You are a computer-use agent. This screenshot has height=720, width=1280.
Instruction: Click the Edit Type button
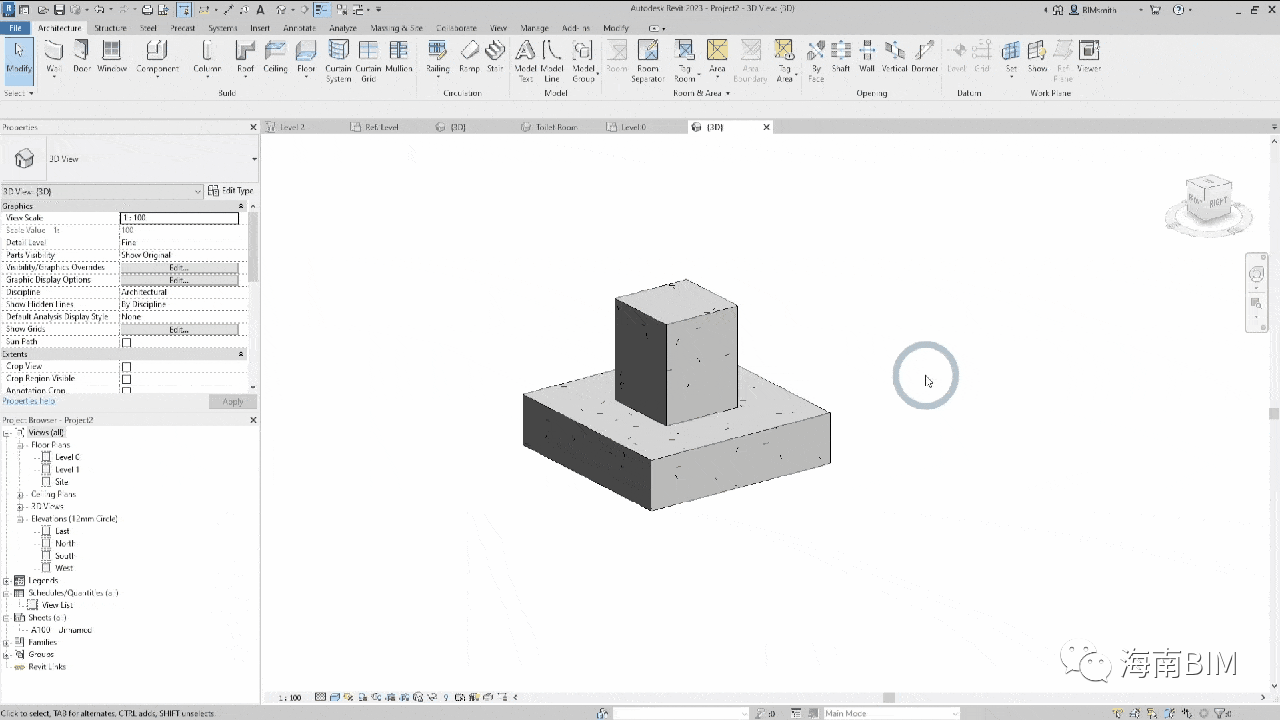pos(231,191)
